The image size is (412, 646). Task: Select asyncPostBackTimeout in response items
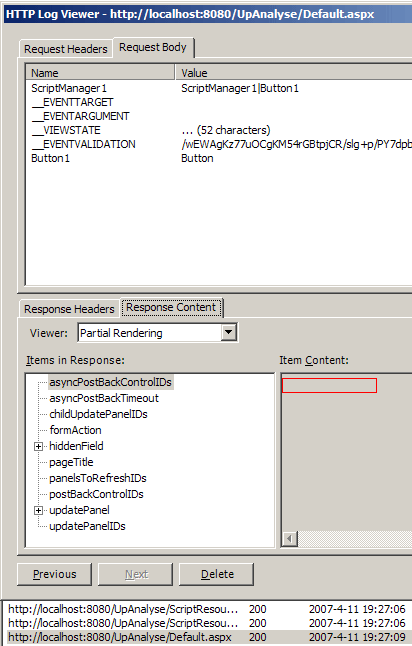(104, 398)
